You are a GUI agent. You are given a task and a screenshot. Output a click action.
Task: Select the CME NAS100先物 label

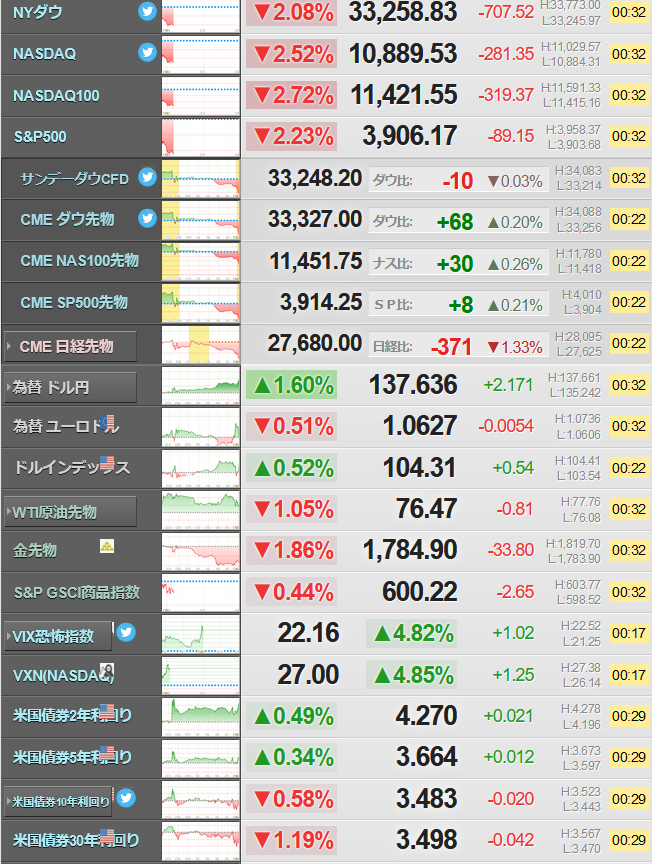tap(79, 261)
